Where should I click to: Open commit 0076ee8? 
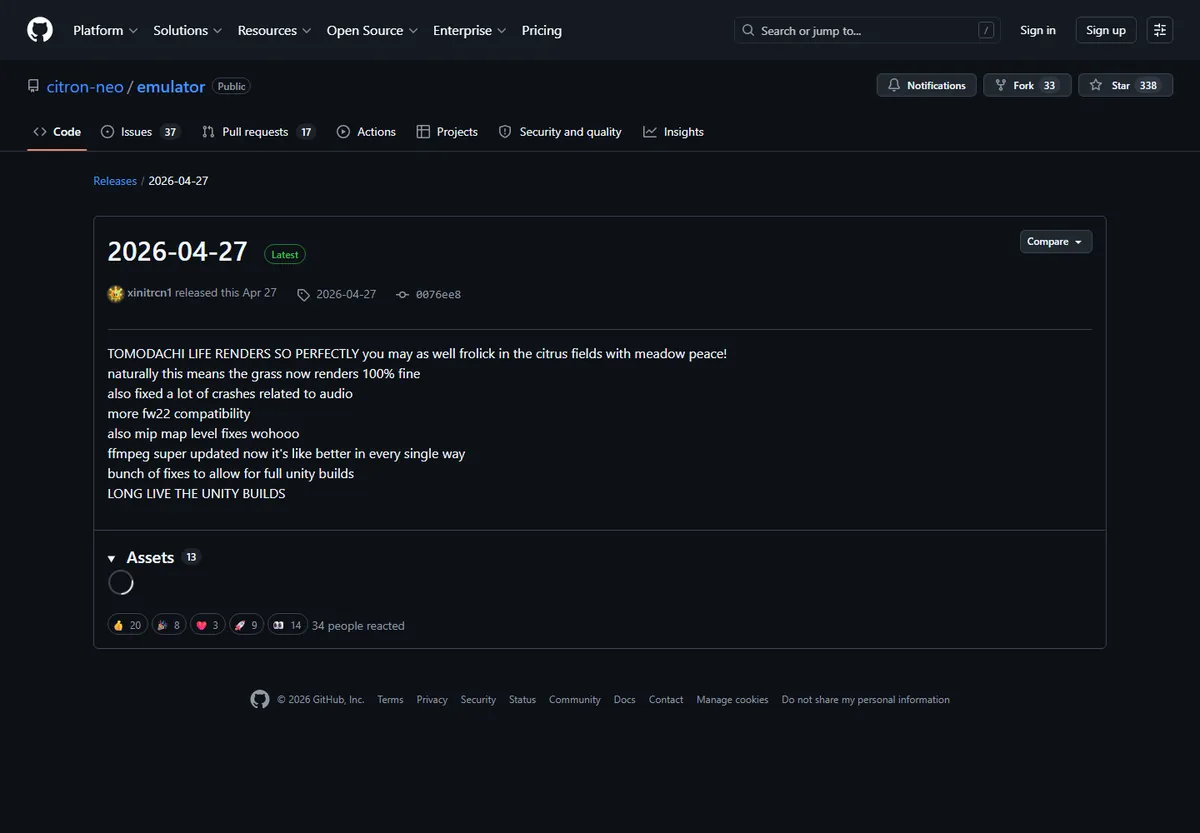pos(429,294)
